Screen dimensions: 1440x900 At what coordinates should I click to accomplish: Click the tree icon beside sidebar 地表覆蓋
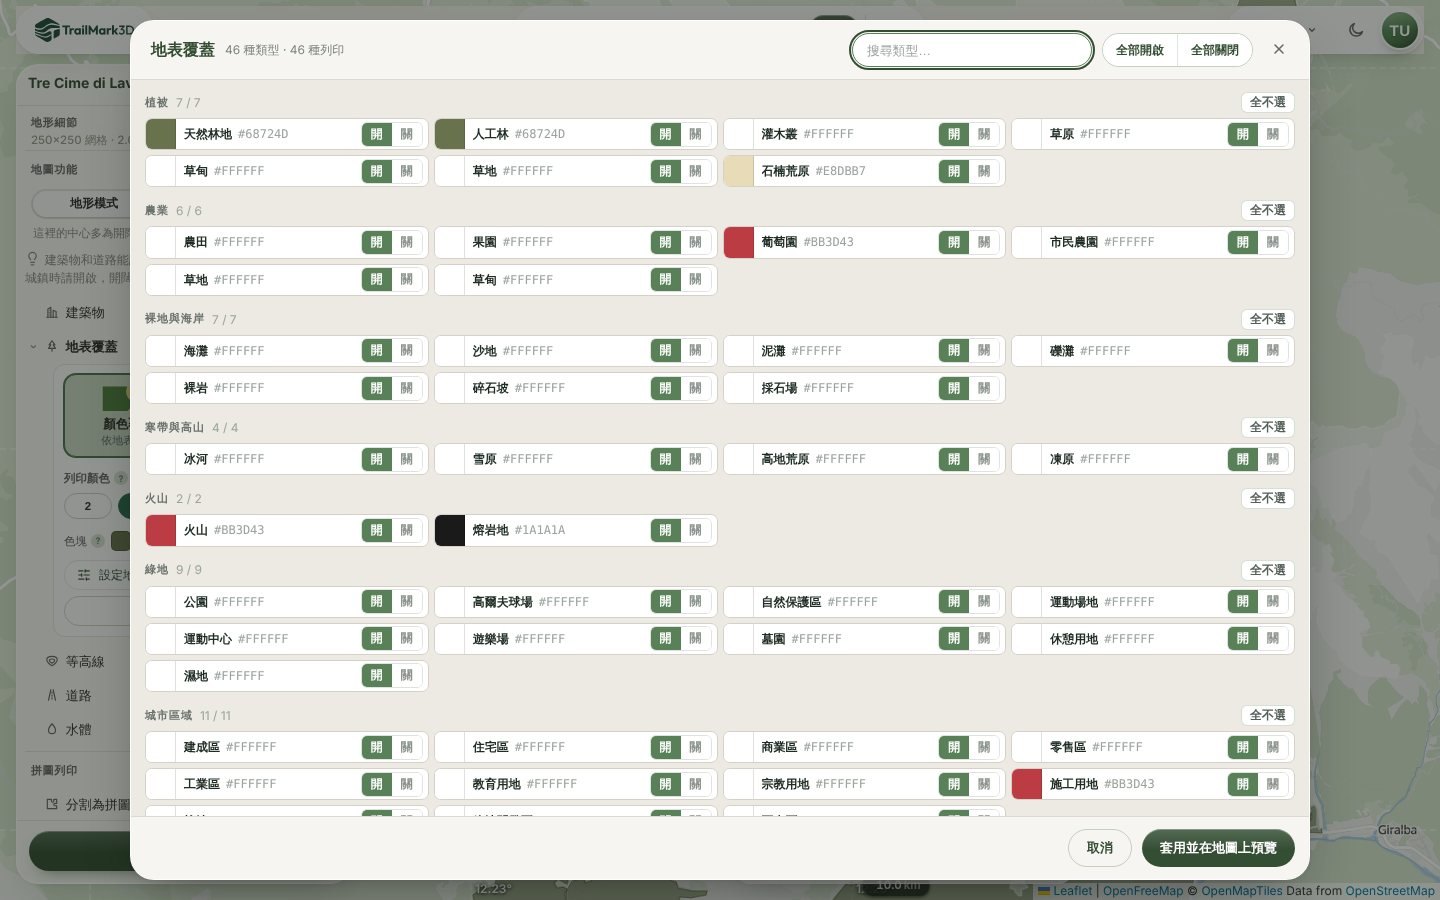pyautogui.click(x=52, y=346)
